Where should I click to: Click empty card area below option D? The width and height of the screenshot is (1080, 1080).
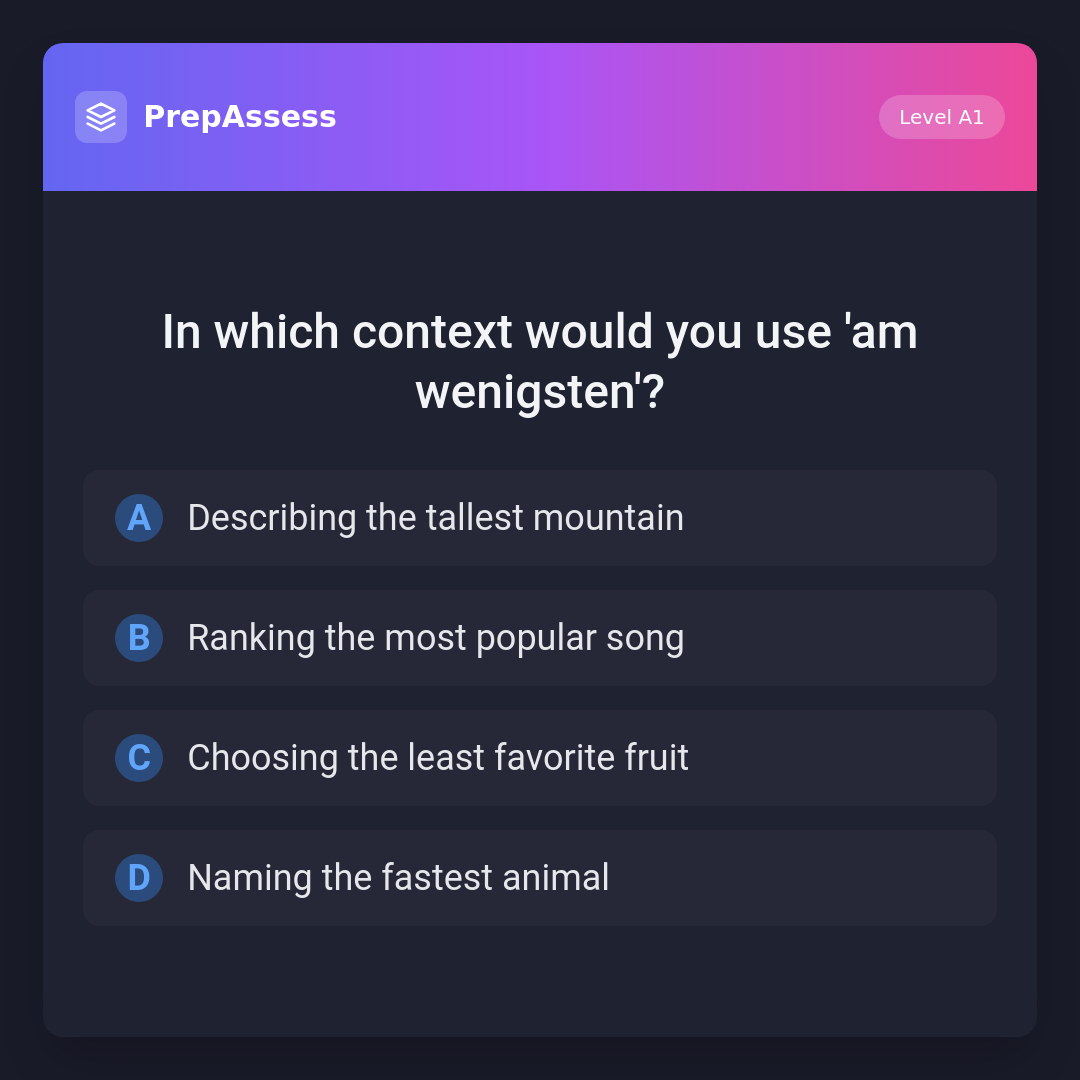pyautogui.click(x=540, y=980)
